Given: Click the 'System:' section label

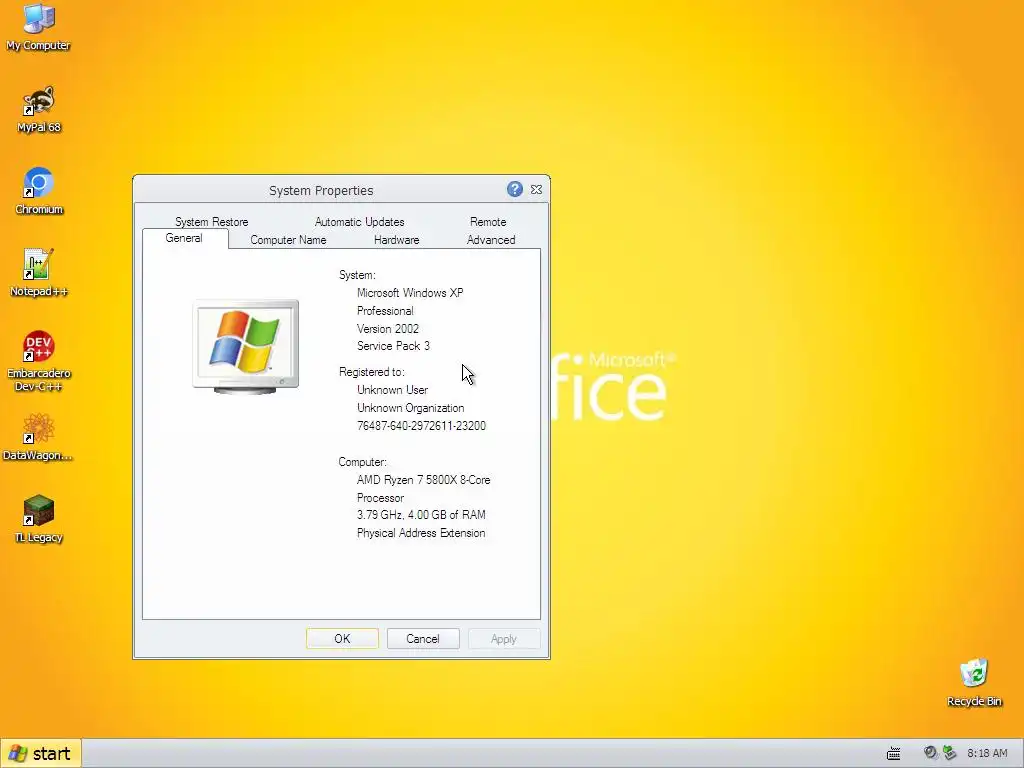Looking at the screenshot, I should click(x=357, y=275).
